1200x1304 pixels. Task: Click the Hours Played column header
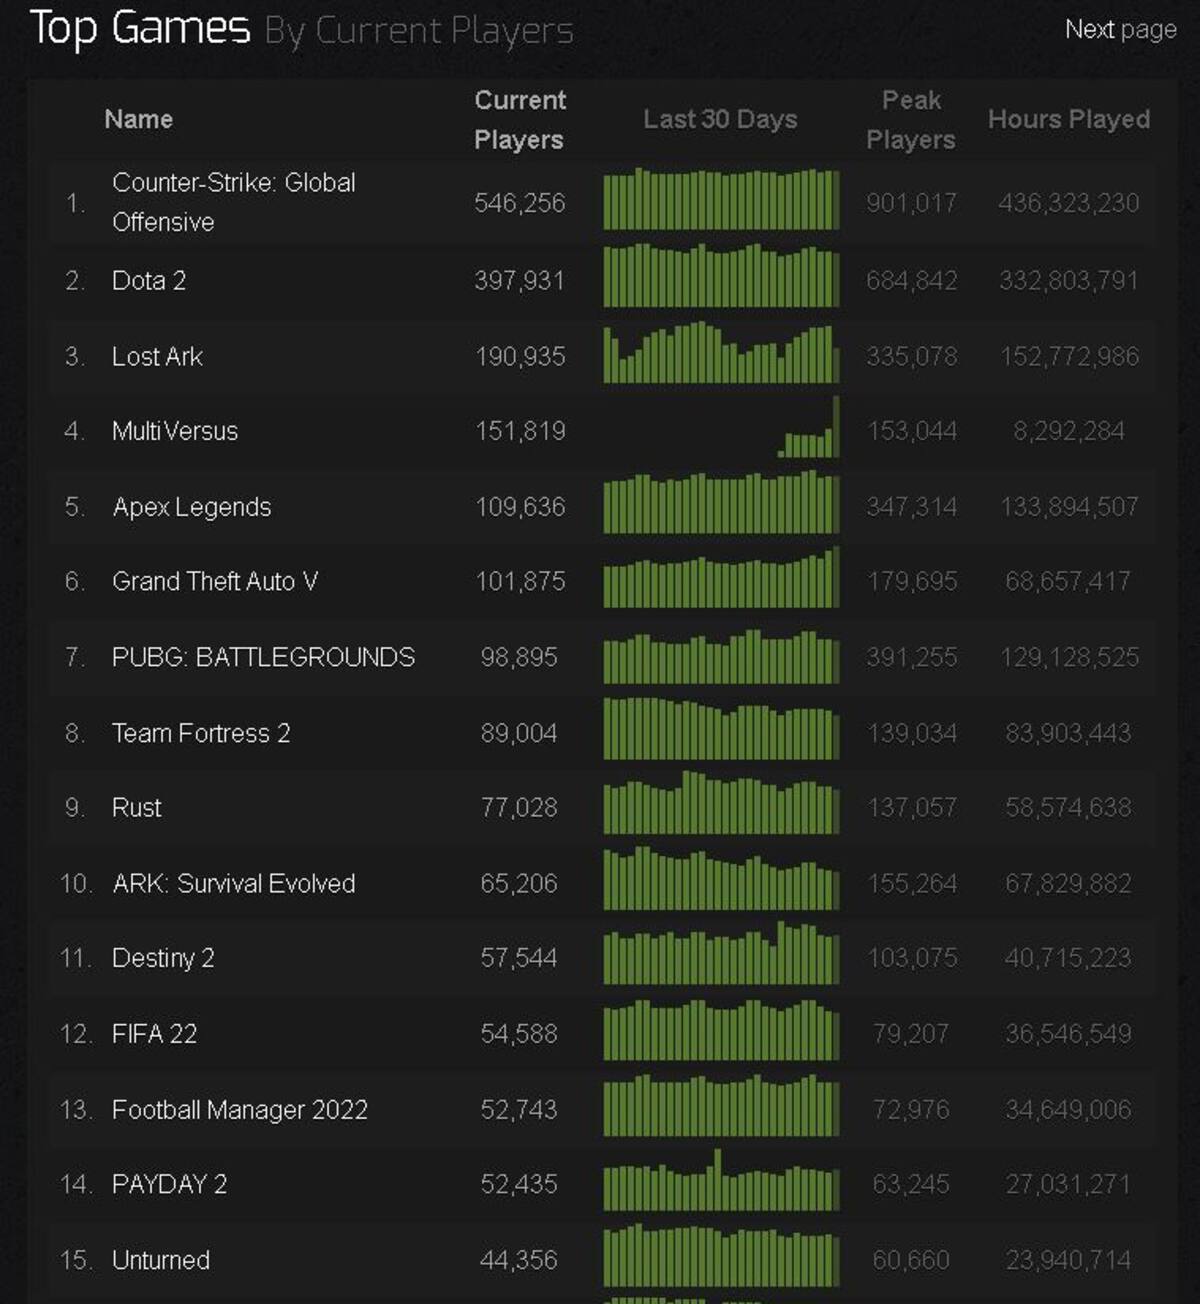tap(1069, 120)
